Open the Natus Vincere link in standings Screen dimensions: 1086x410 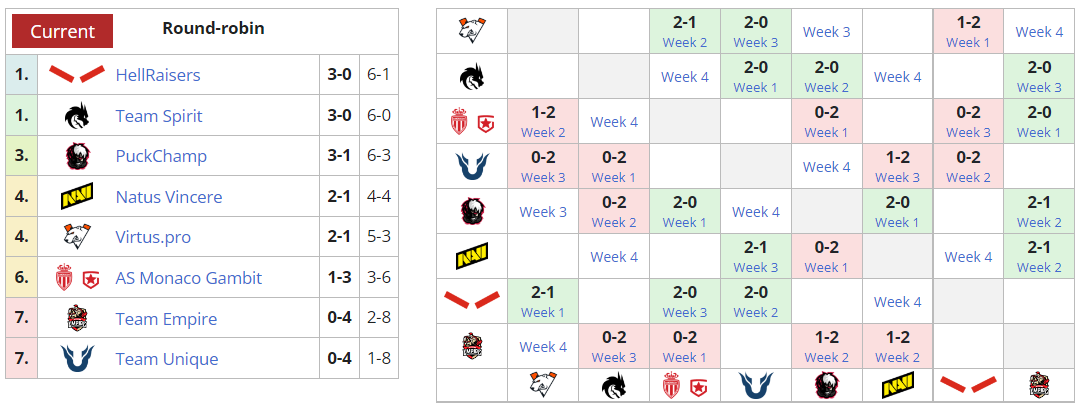click(169, 197)
